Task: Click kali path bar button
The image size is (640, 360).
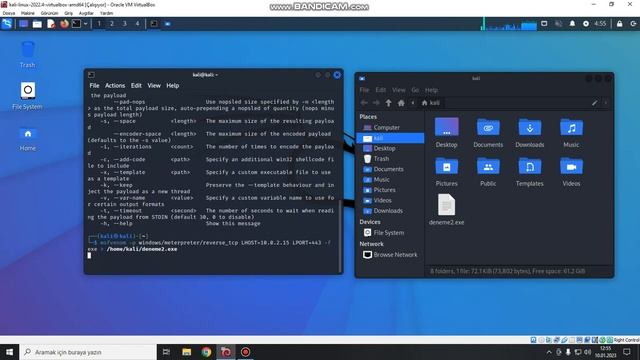Action: [431, 103]
